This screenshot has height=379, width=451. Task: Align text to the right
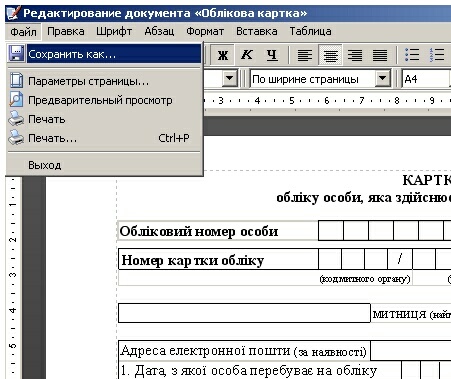click(355, 55)
